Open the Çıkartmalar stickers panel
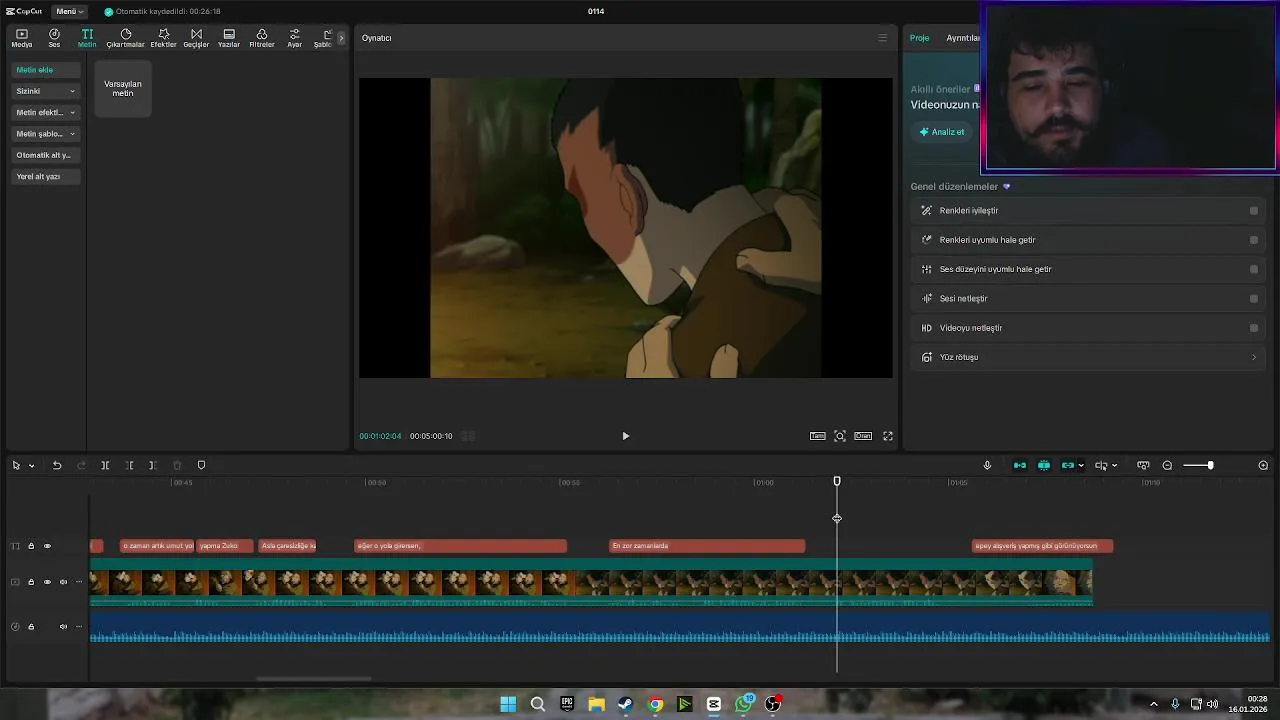 (x=126, y=38)
